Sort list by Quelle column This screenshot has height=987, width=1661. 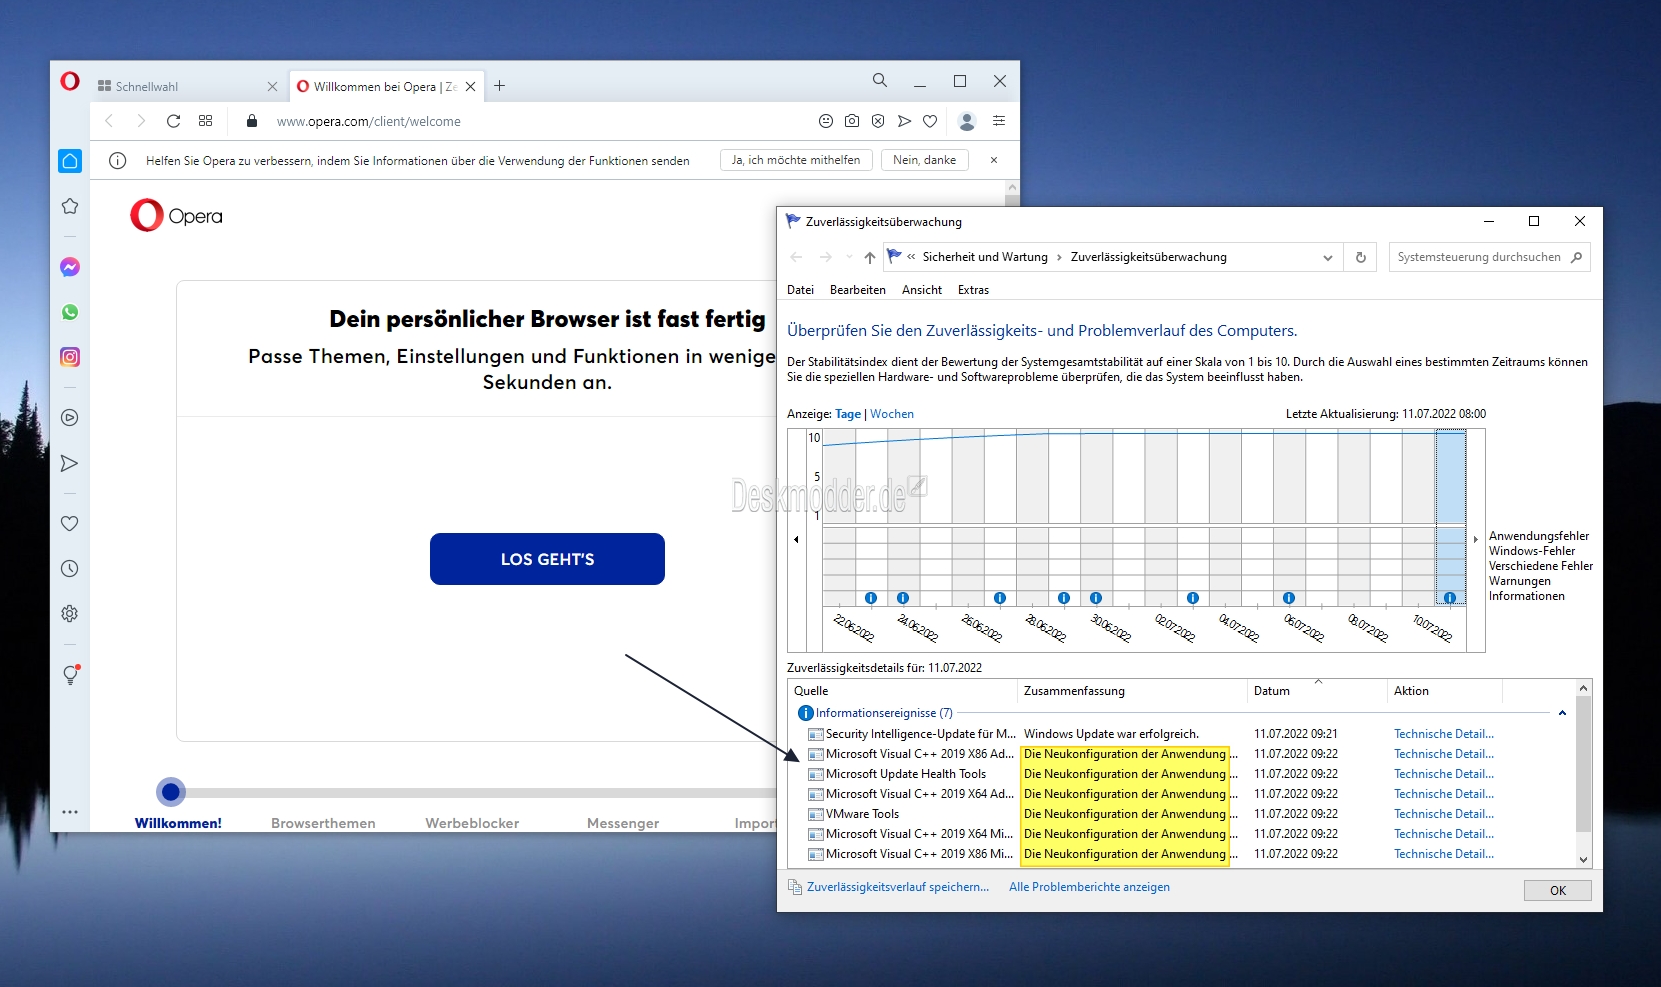[x=903, y=691]
